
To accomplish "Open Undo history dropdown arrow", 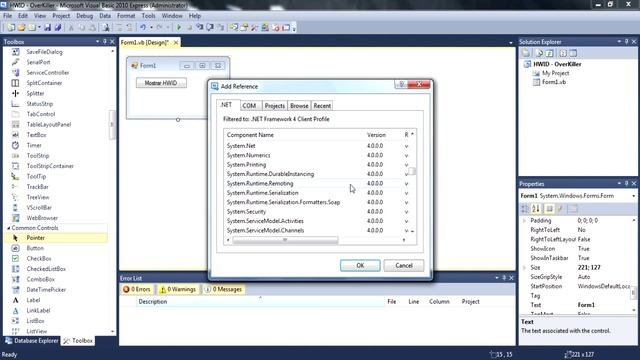I will pos(151,28).
